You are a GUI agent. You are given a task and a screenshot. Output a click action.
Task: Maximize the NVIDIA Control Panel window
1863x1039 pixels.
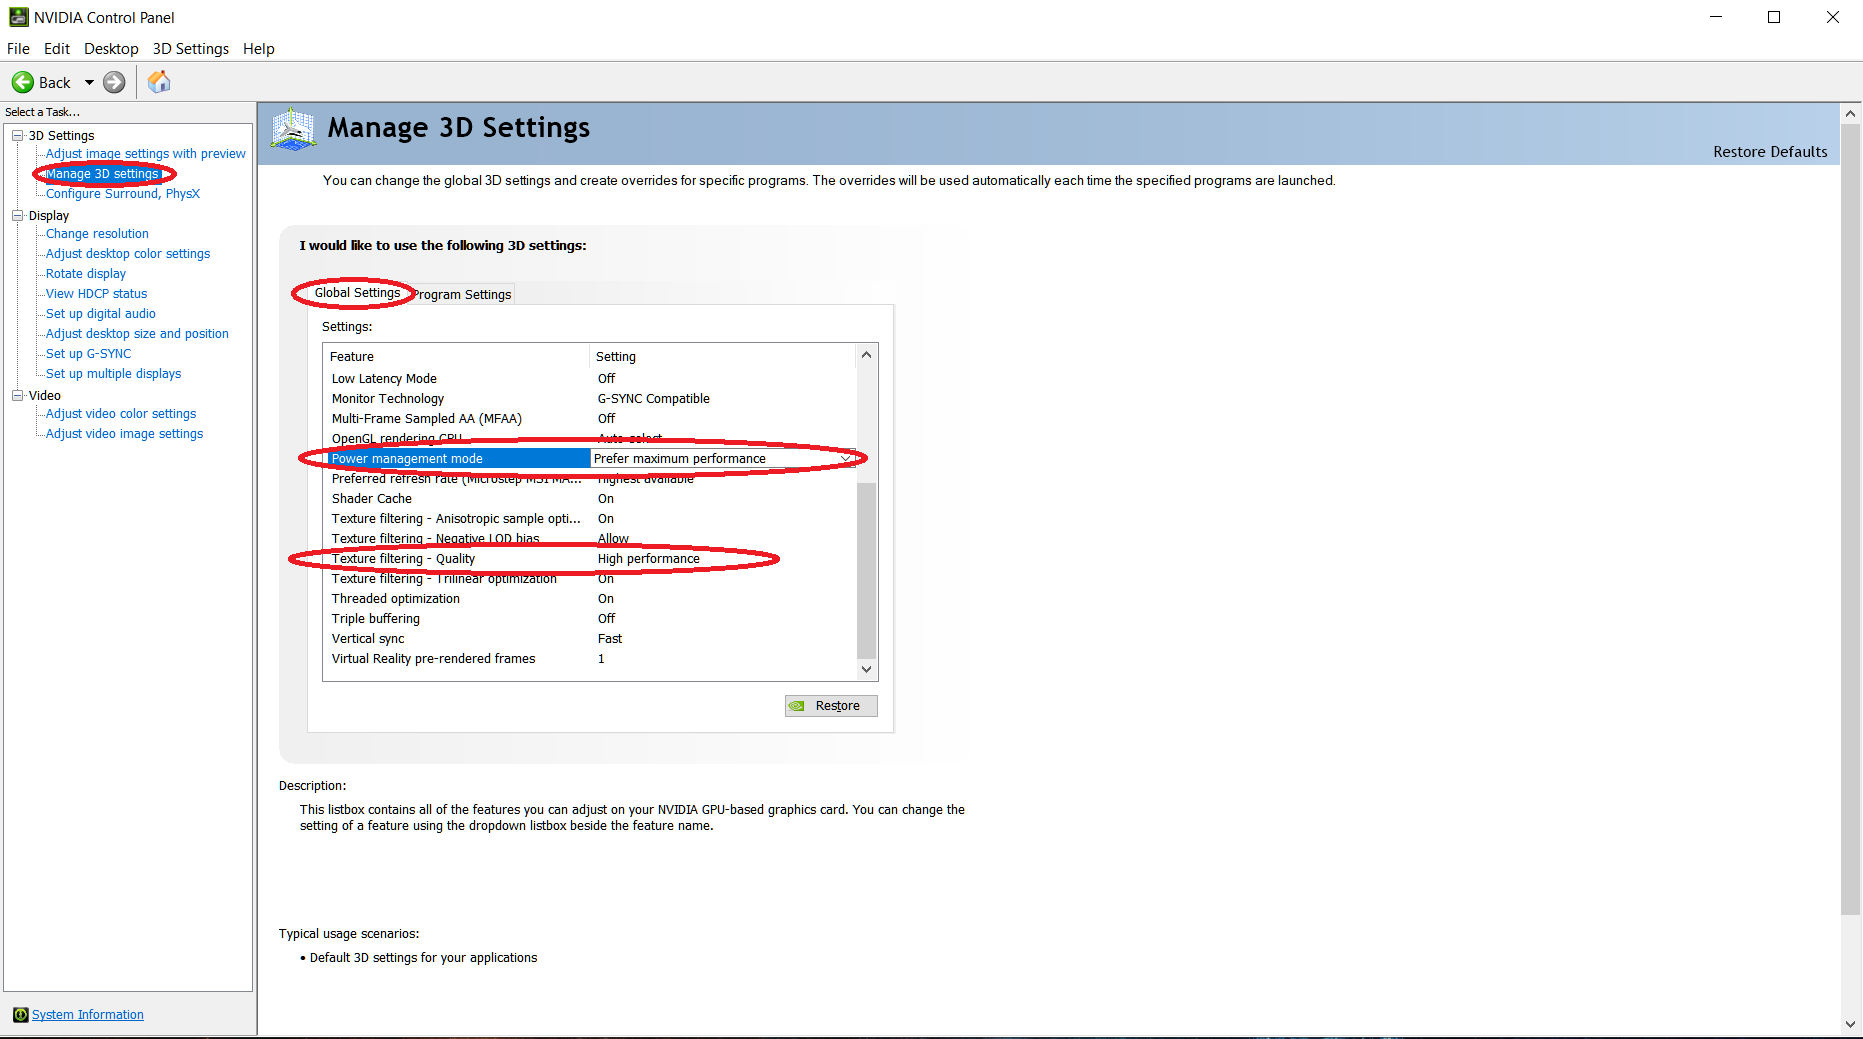click(1774, 17)
